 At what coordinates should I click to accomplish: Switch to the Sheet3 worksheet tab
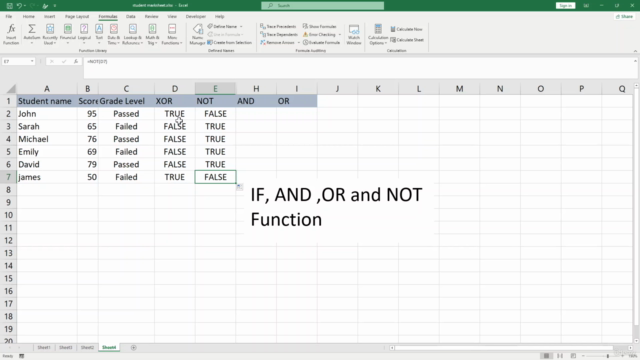(65, 347)
